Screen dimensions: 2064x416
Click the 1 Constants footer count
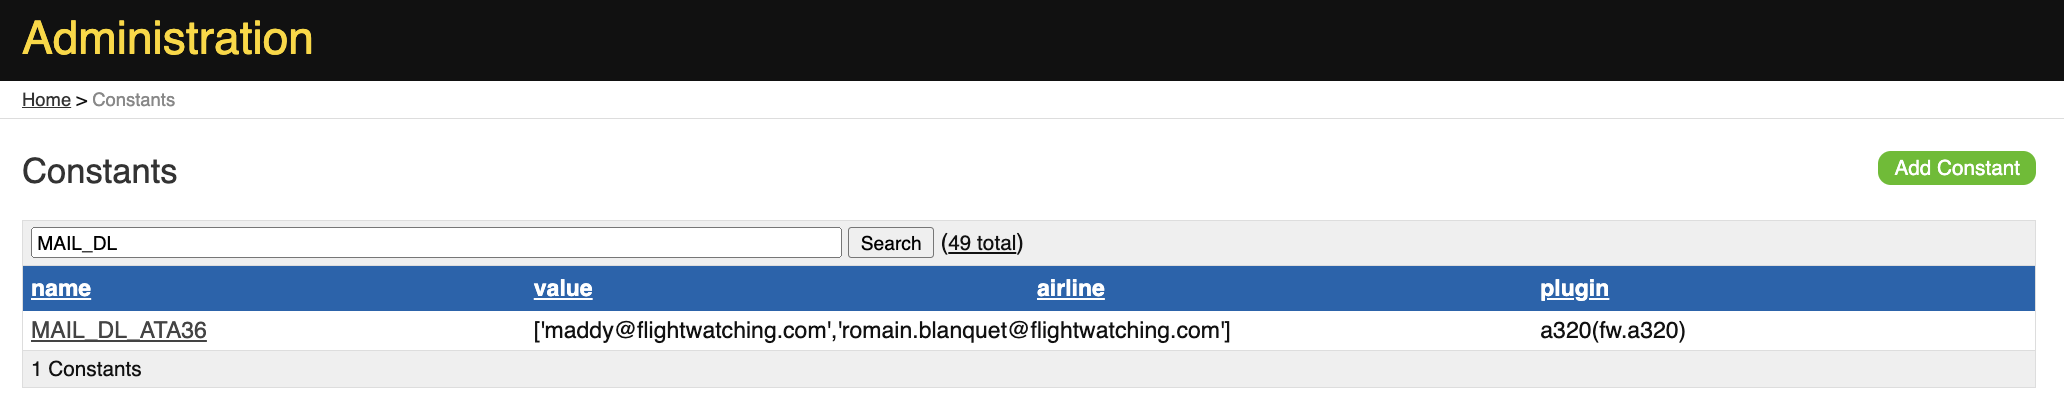[87, 369]
